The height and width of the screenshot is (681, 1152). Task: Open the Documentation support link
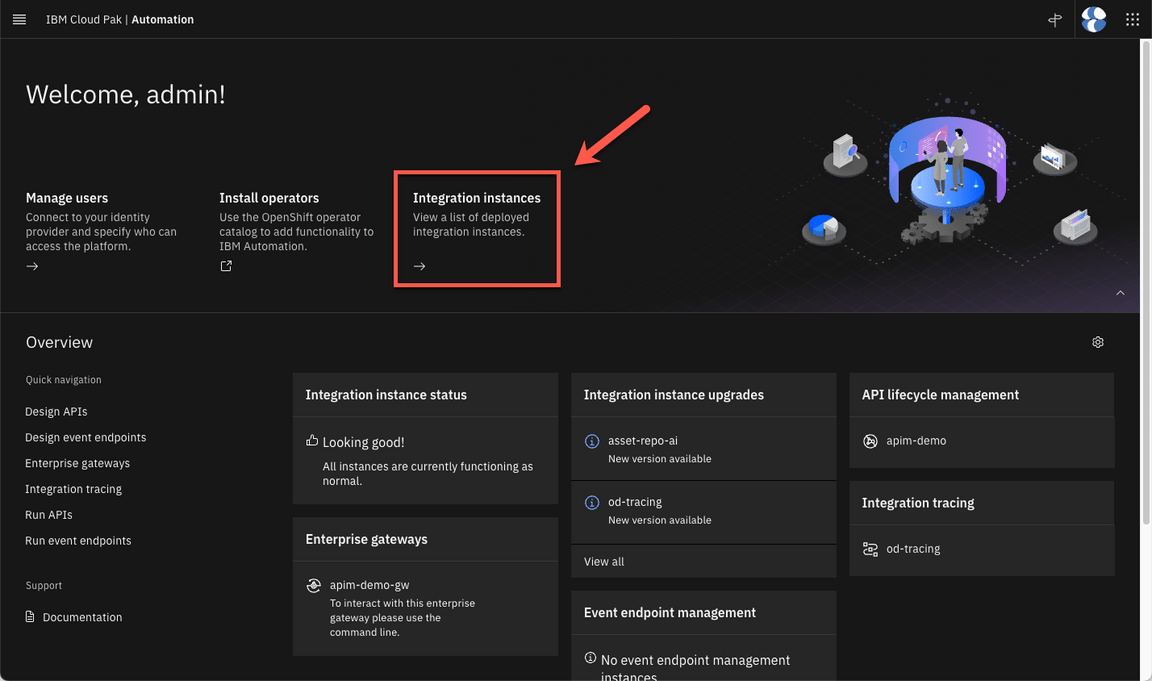(82, 617)
